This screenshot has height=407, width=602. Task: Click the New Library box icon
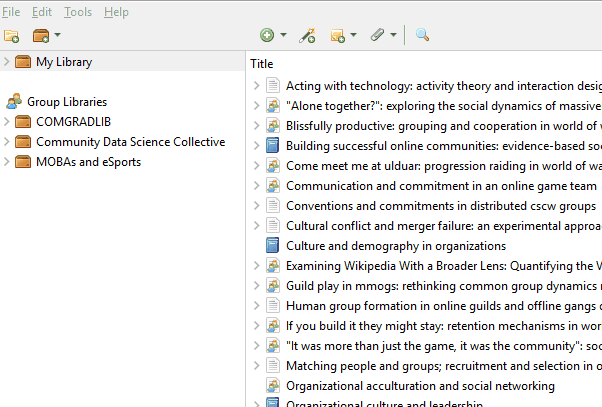click(41, 36)
